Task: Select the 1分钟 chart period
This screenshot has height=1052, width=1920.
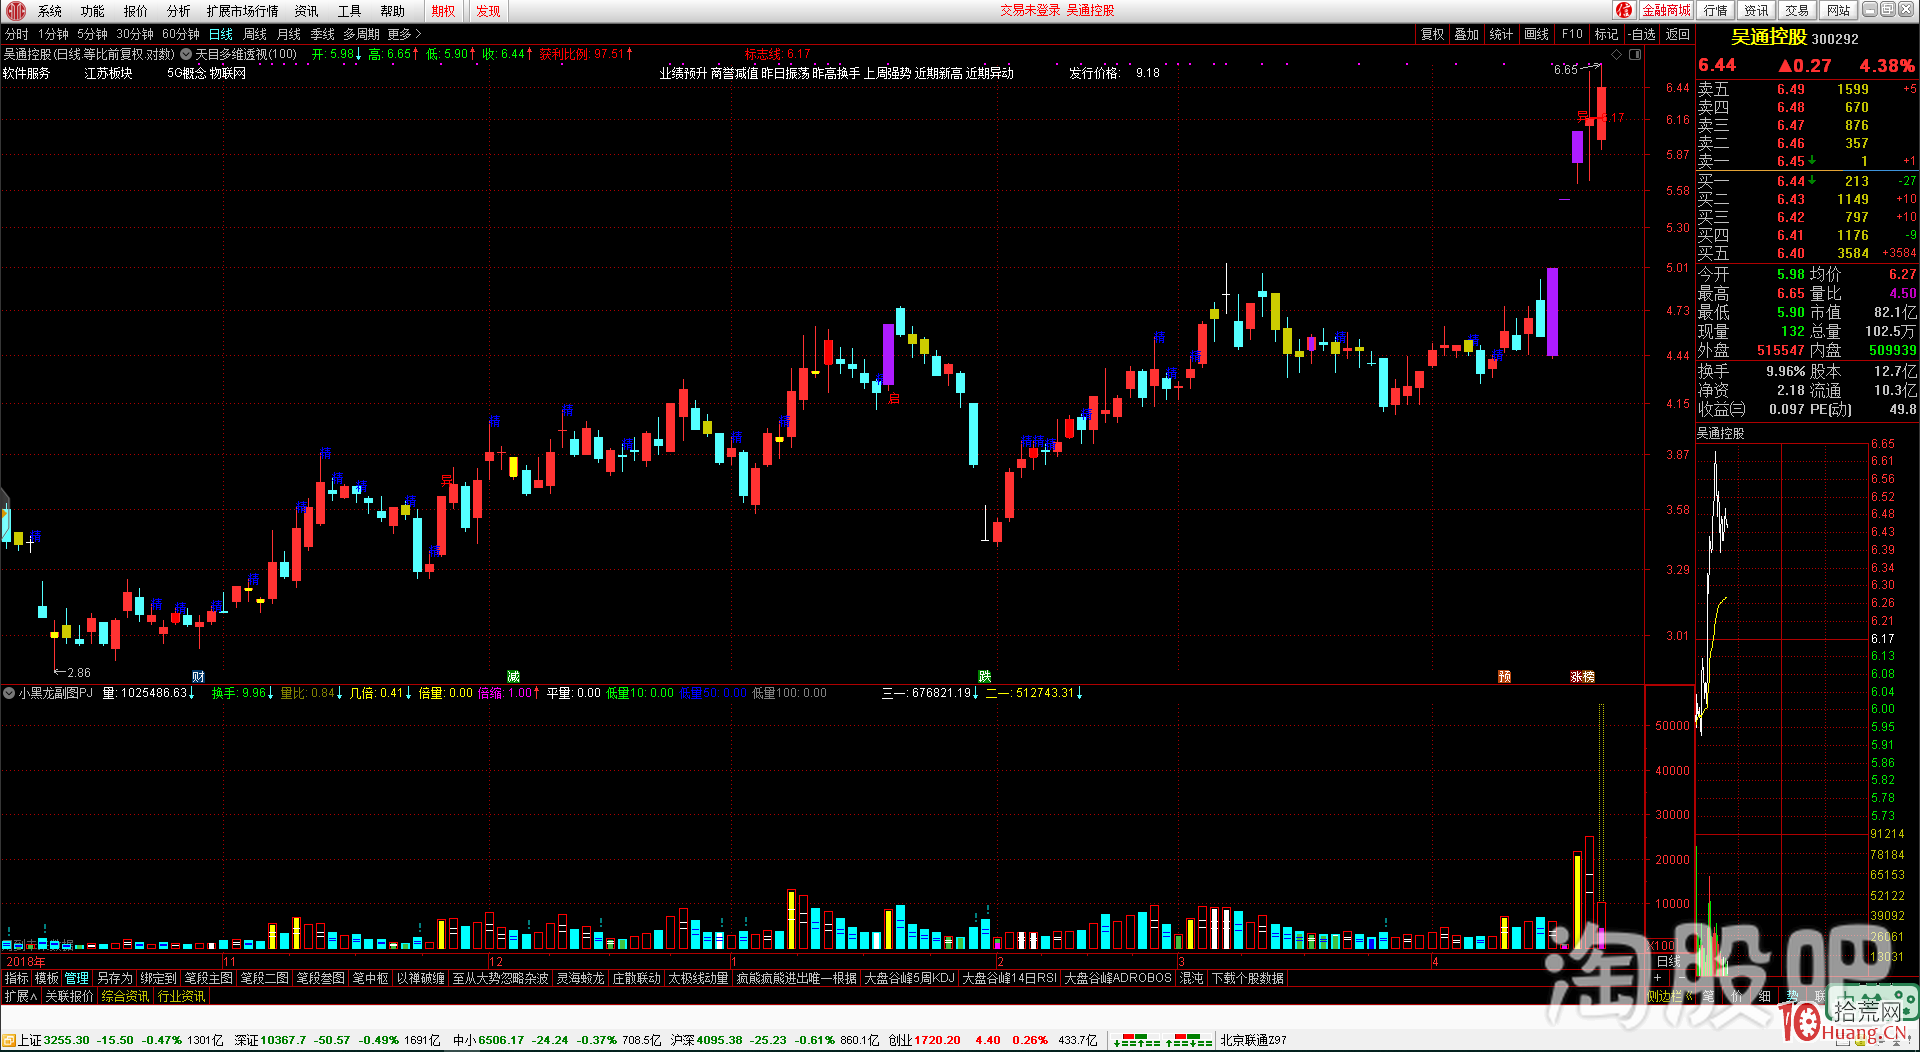Action: [x=53, y=34]
